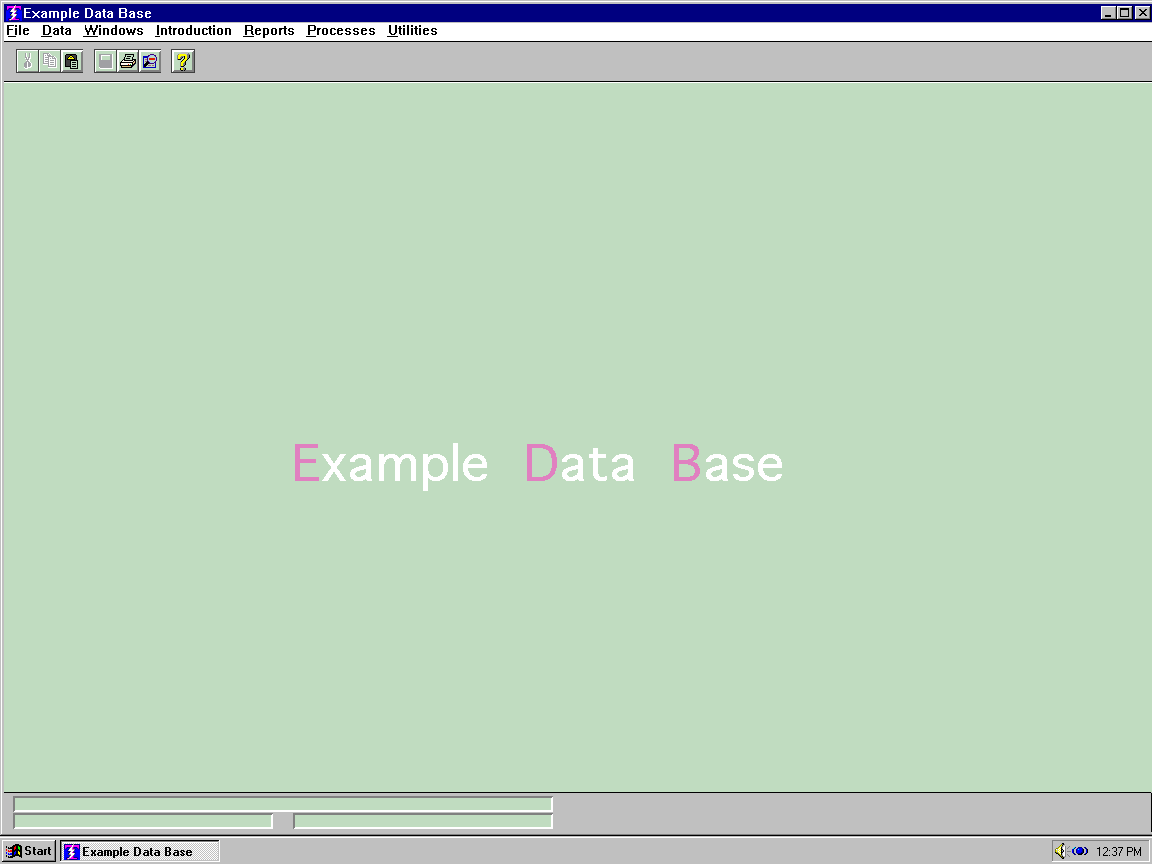Viewport: 1152px width, 864px height.
Task: Click the title bar application lightning icon
Action: [12, 12]
